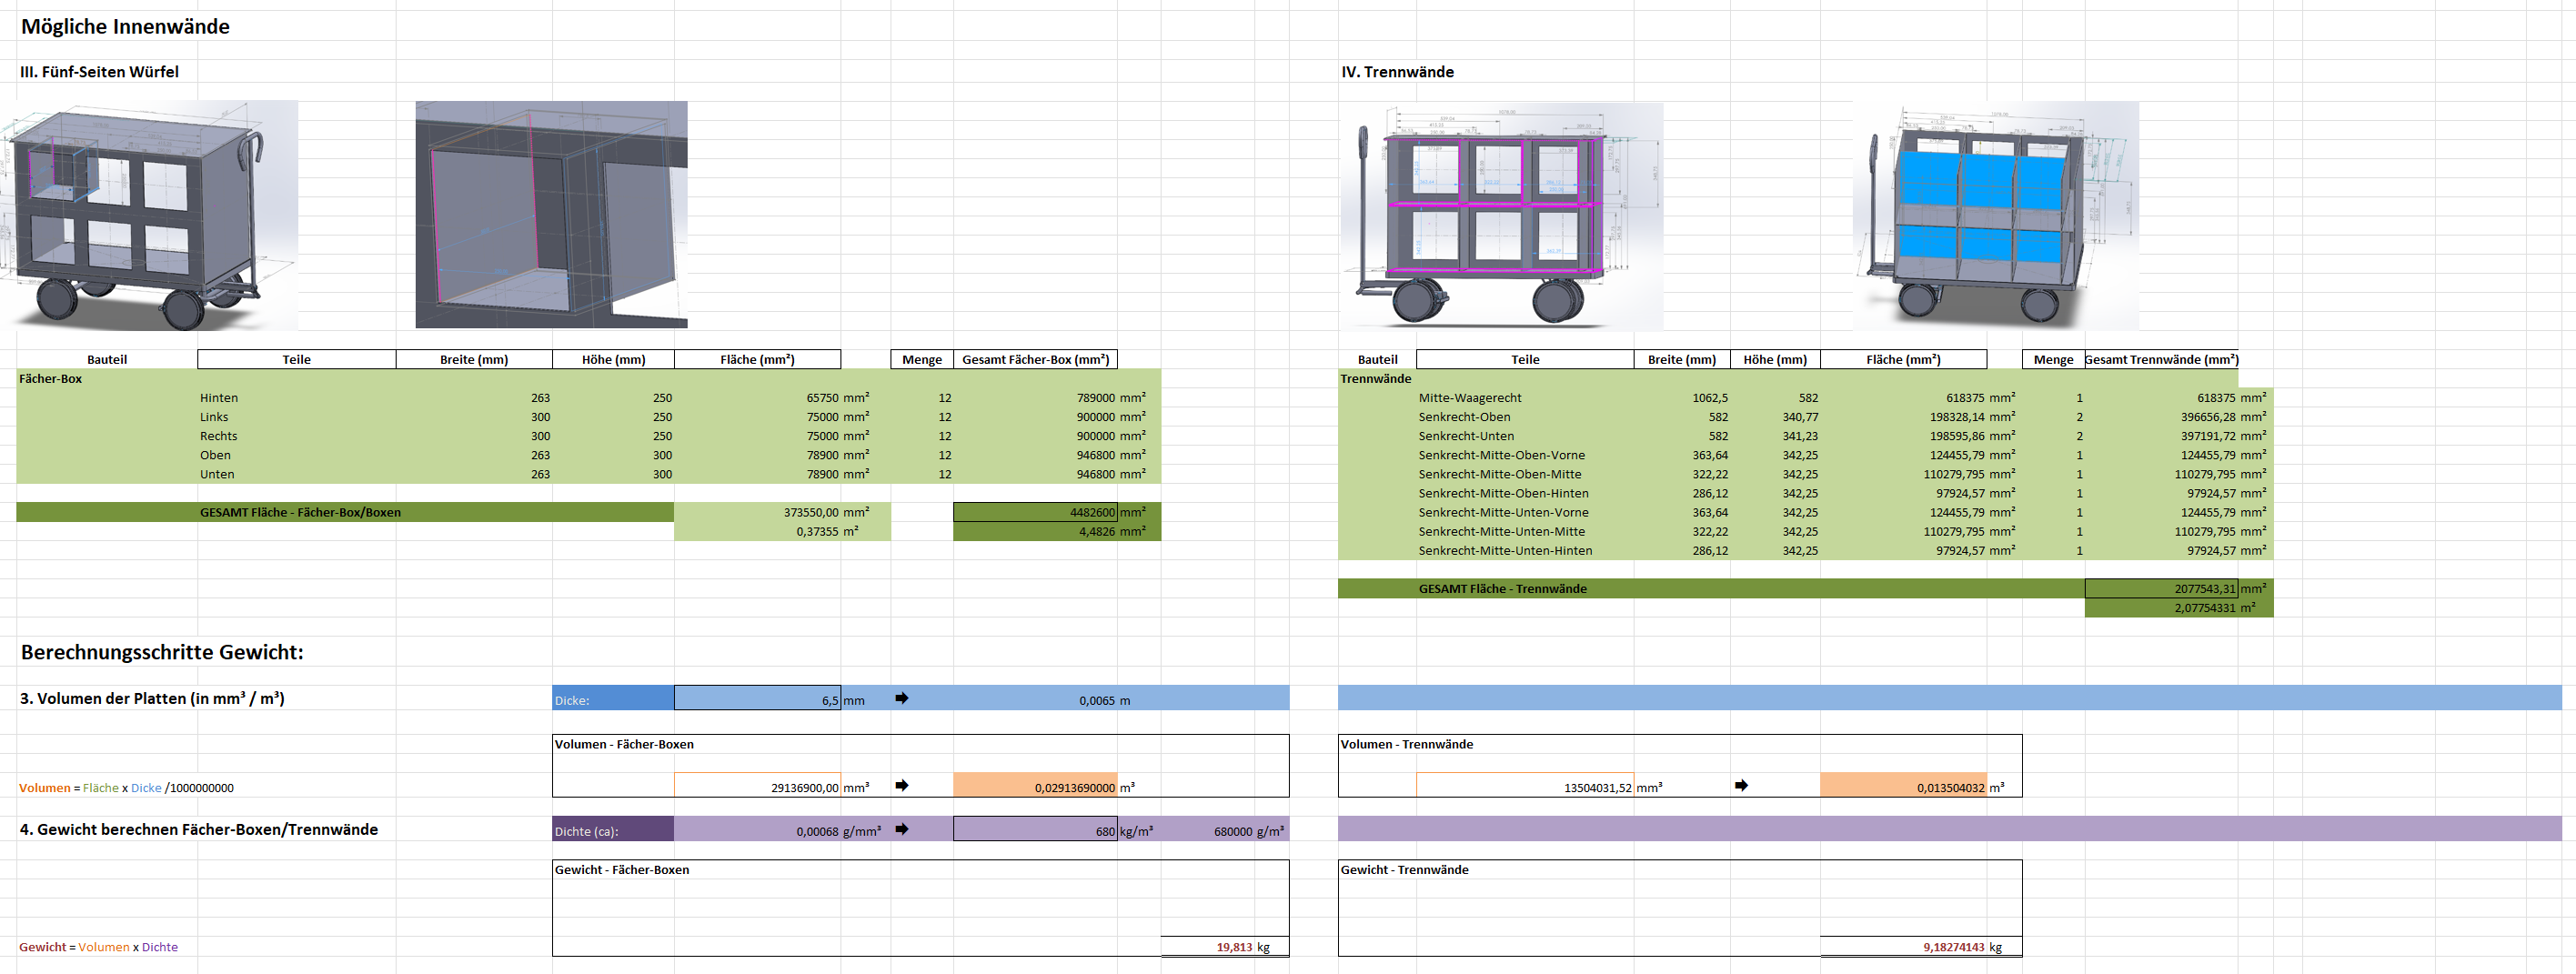Click the Mögliche Innenwände title cell
The width and height of the screenshot is (2576, 974).
coord(126,27)
